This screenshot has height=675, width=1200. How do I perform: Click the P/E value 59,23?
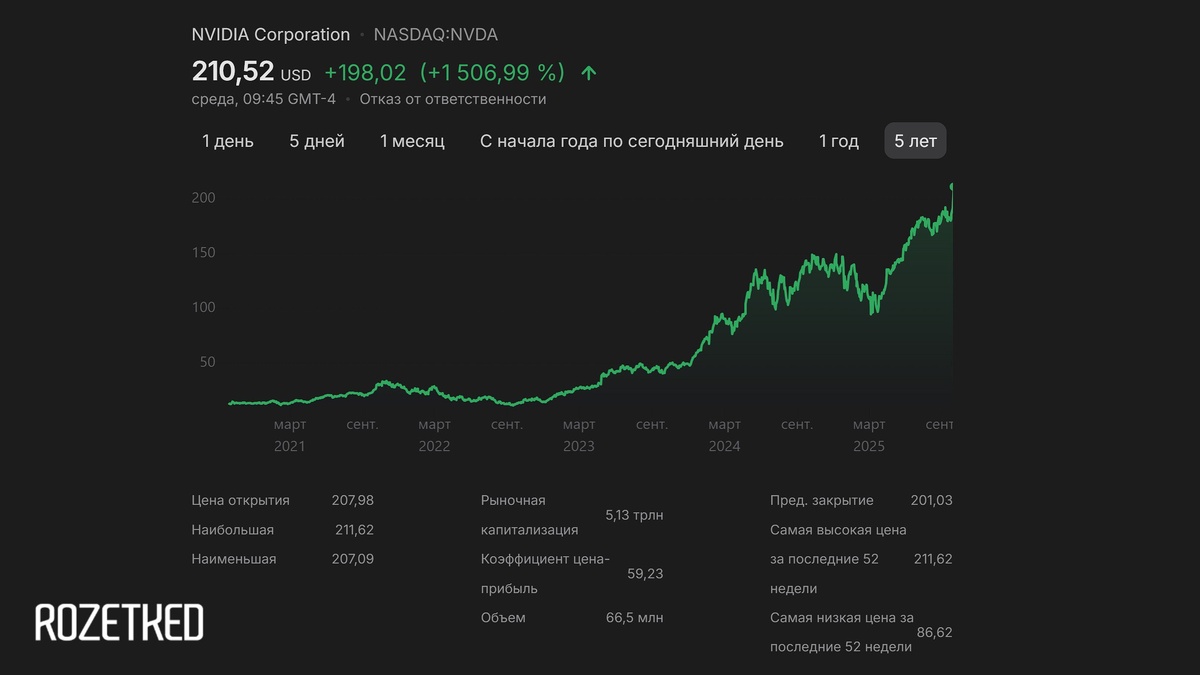pyautogui.click(x=645, y=574)
